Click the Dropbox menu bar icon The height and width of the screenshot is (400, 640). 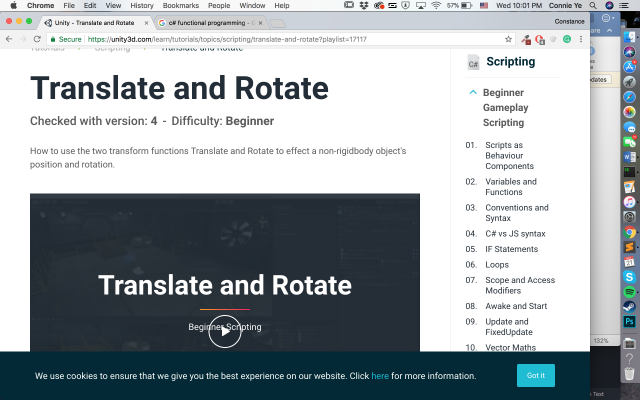pyautogui.click(x=364, y=5)
